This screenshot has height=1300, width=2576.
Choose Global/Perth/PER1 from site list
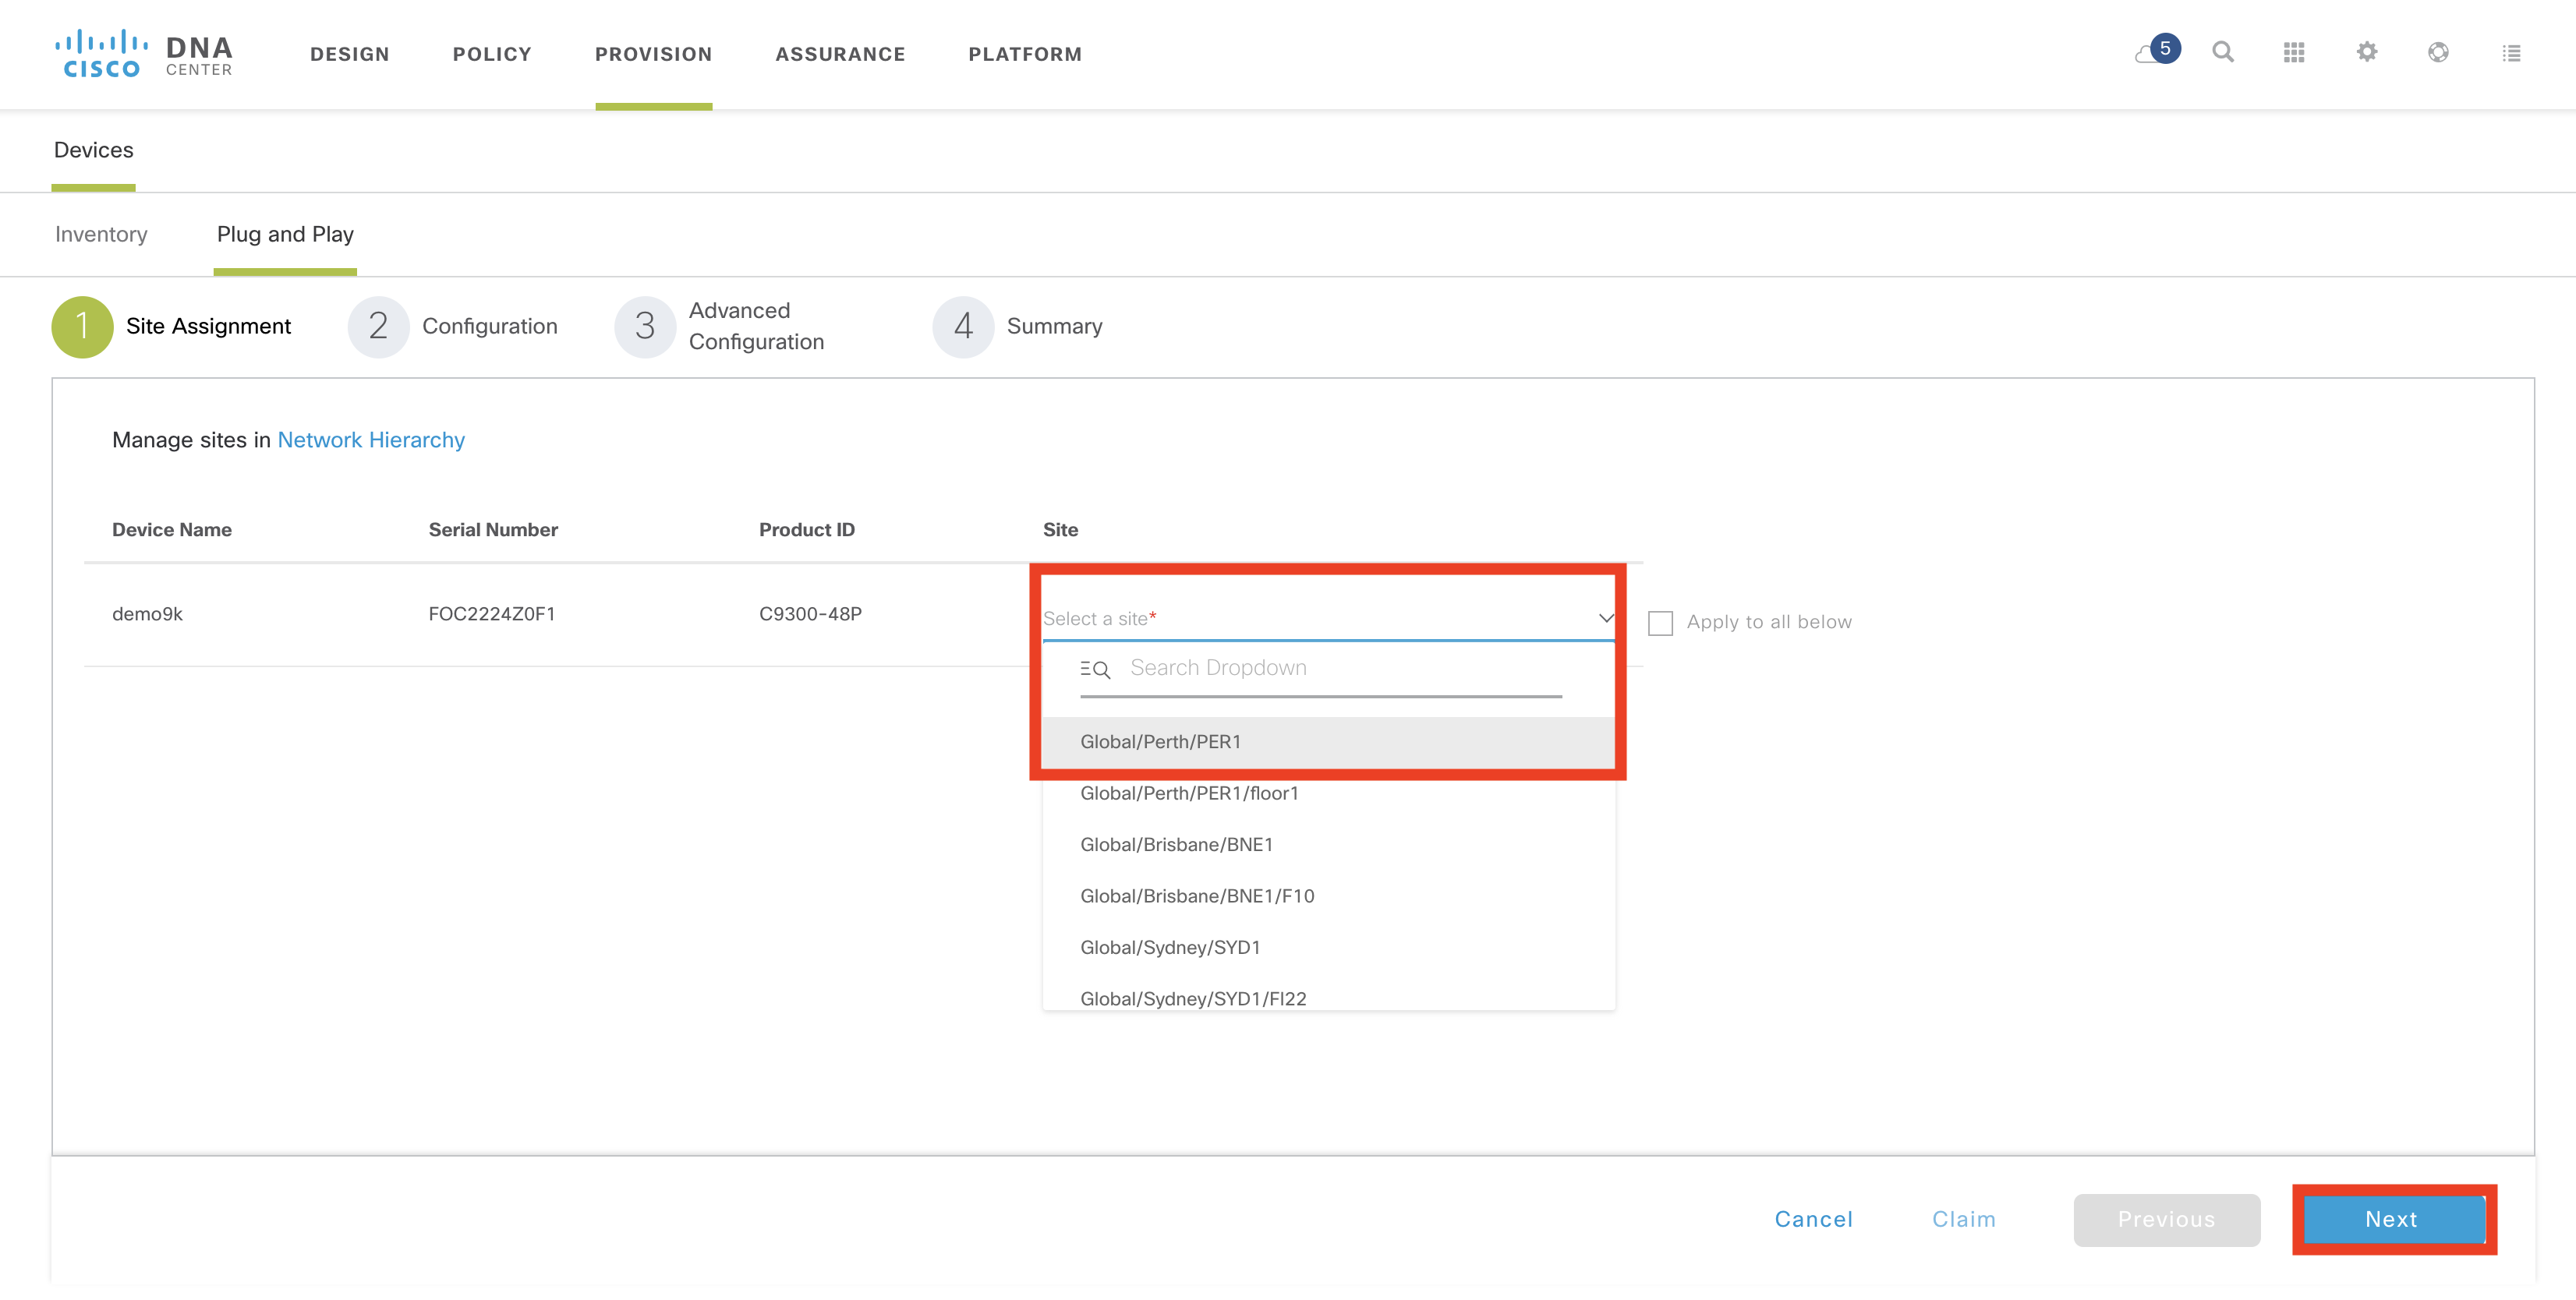(x=1160, y=742)
